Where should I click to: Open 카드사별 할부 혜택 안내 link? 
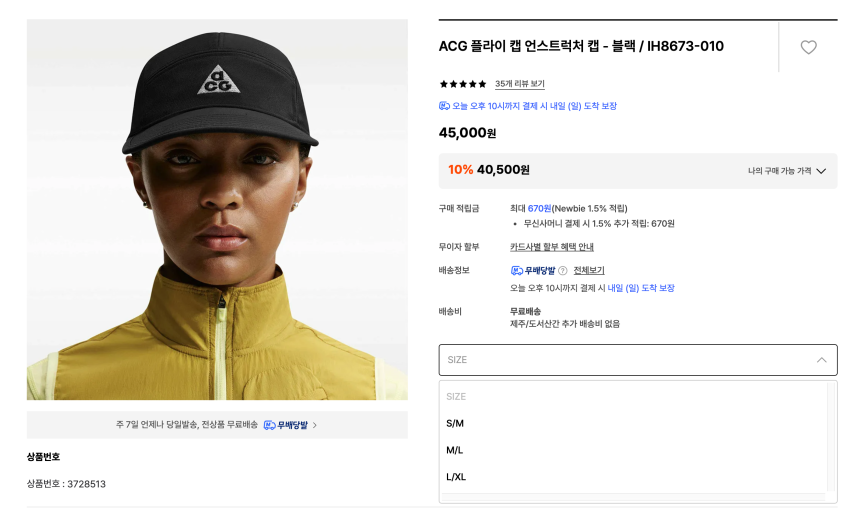(x=551, y=247)
